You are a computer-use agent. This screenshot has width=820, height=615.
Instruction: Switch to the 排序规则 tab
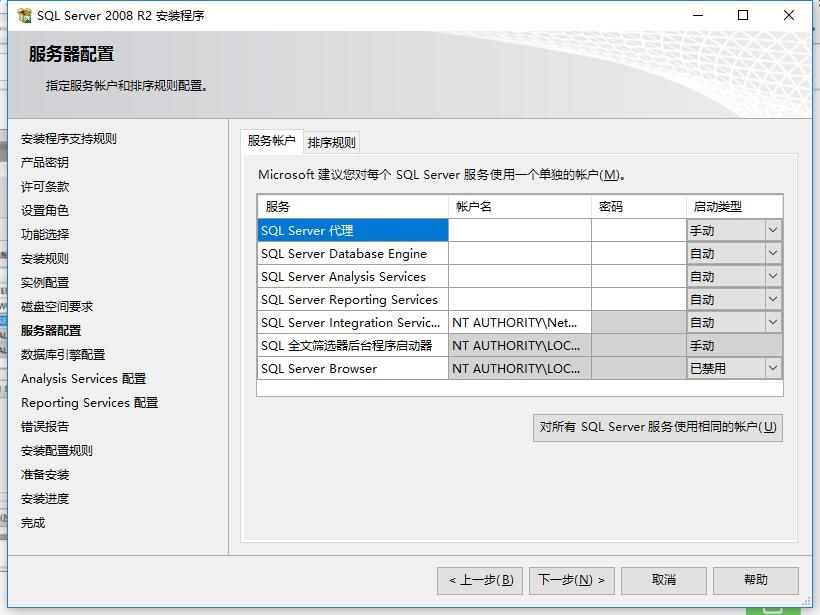pos(332,142)
